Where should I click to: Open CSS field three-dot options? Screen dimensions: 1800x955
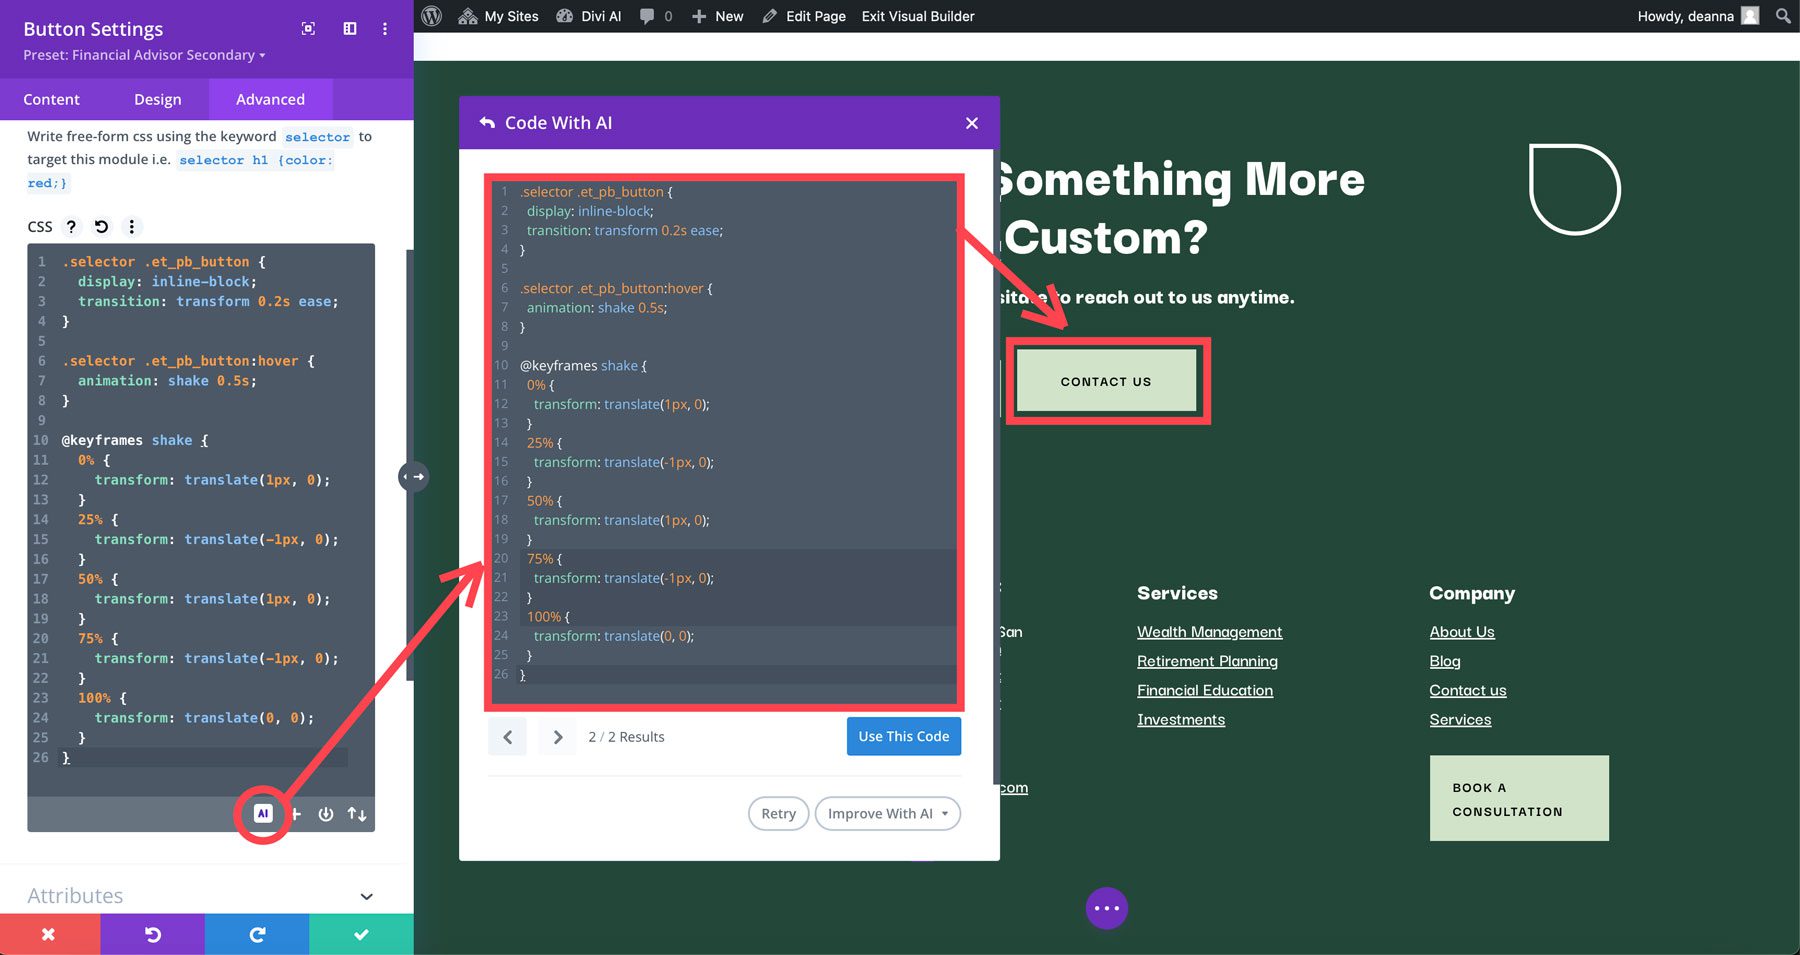click(131, 226)
